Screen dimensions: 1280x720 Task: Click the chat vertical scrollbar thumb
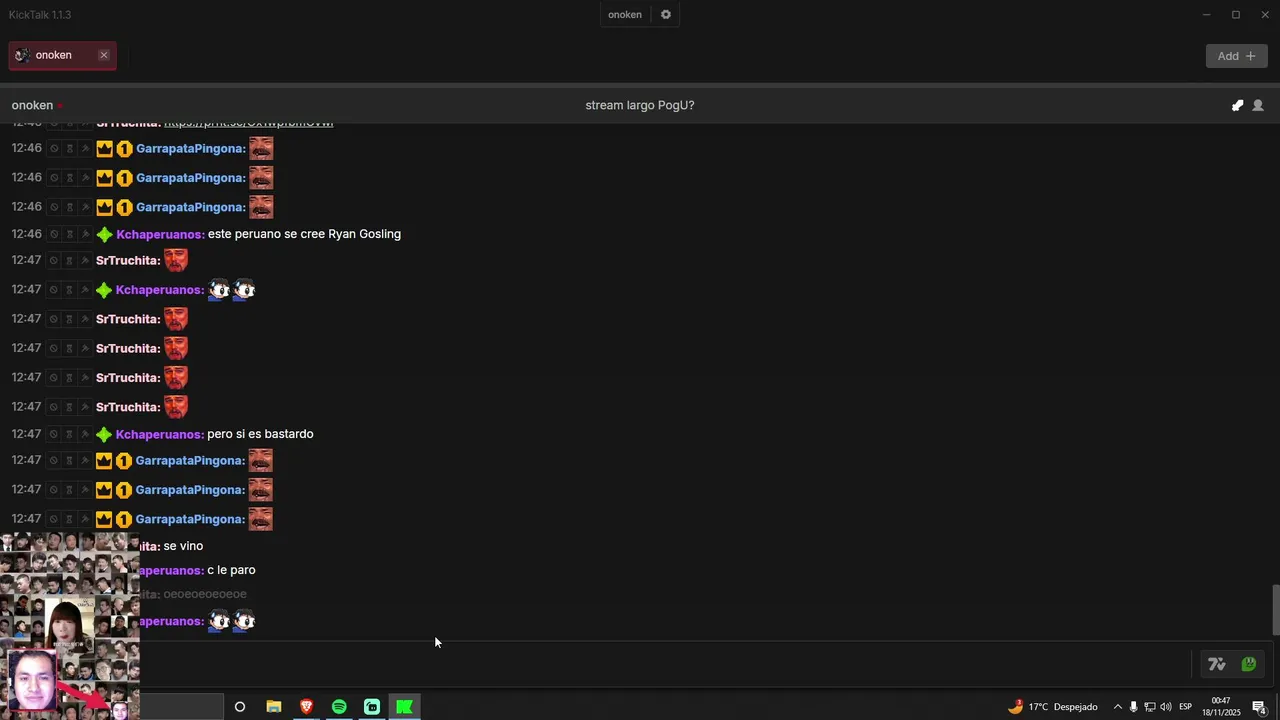[1275, 609]
